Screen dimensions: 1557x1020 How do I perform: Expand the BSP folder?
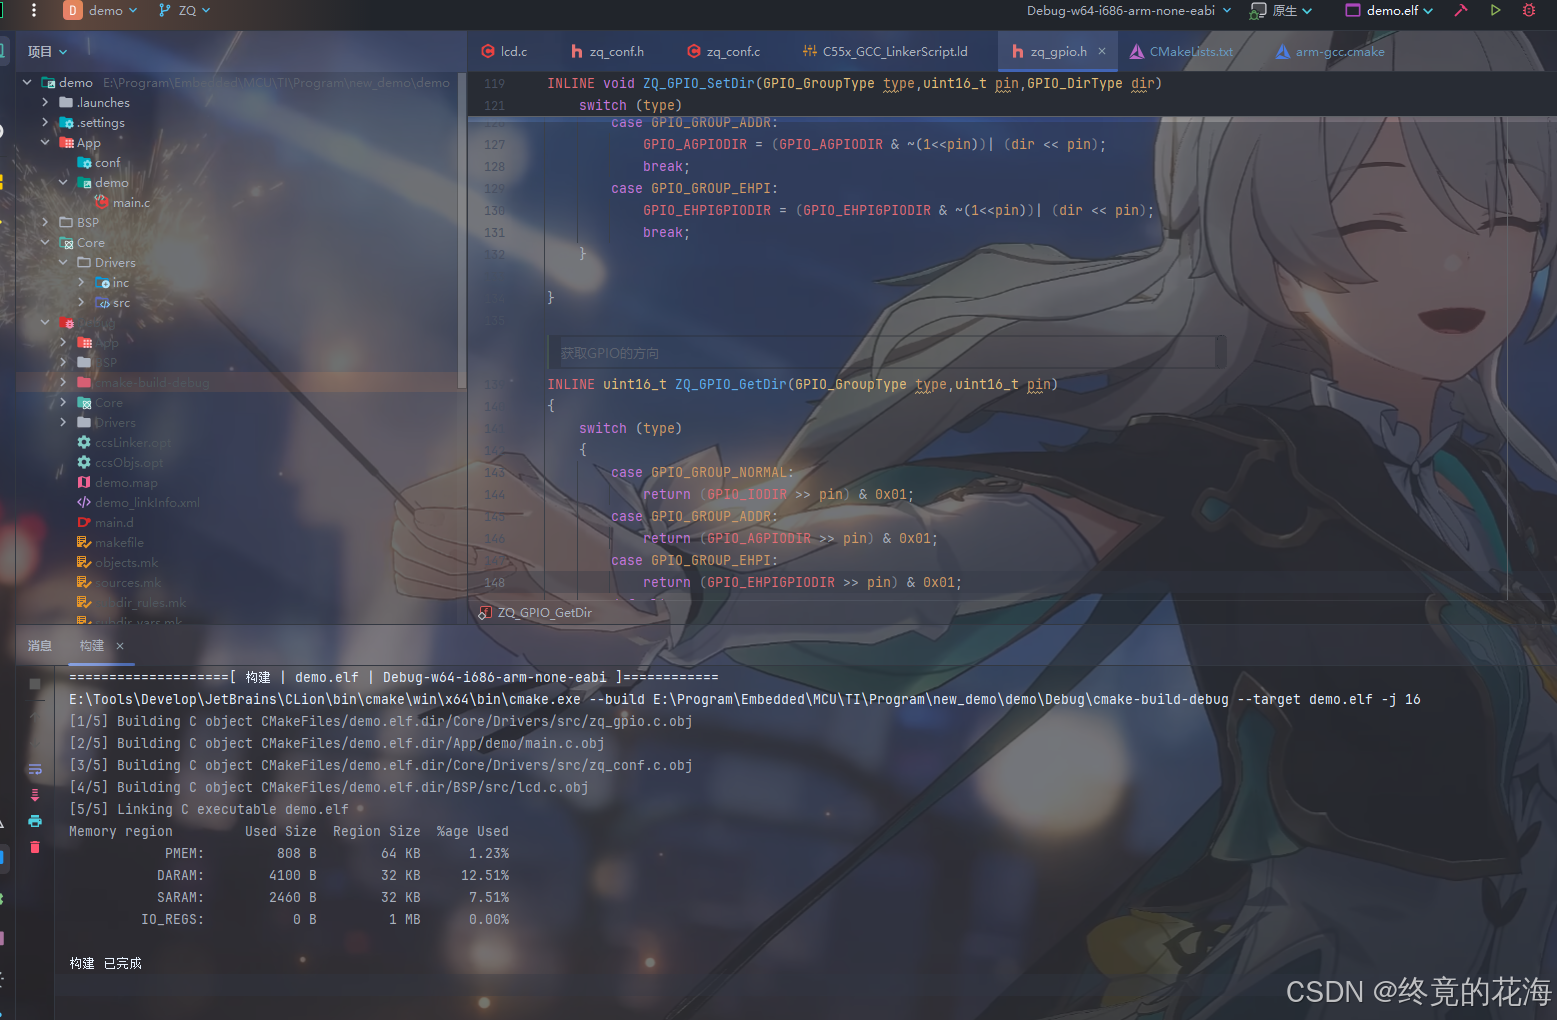pyautogui.click(x=45, y=222)
